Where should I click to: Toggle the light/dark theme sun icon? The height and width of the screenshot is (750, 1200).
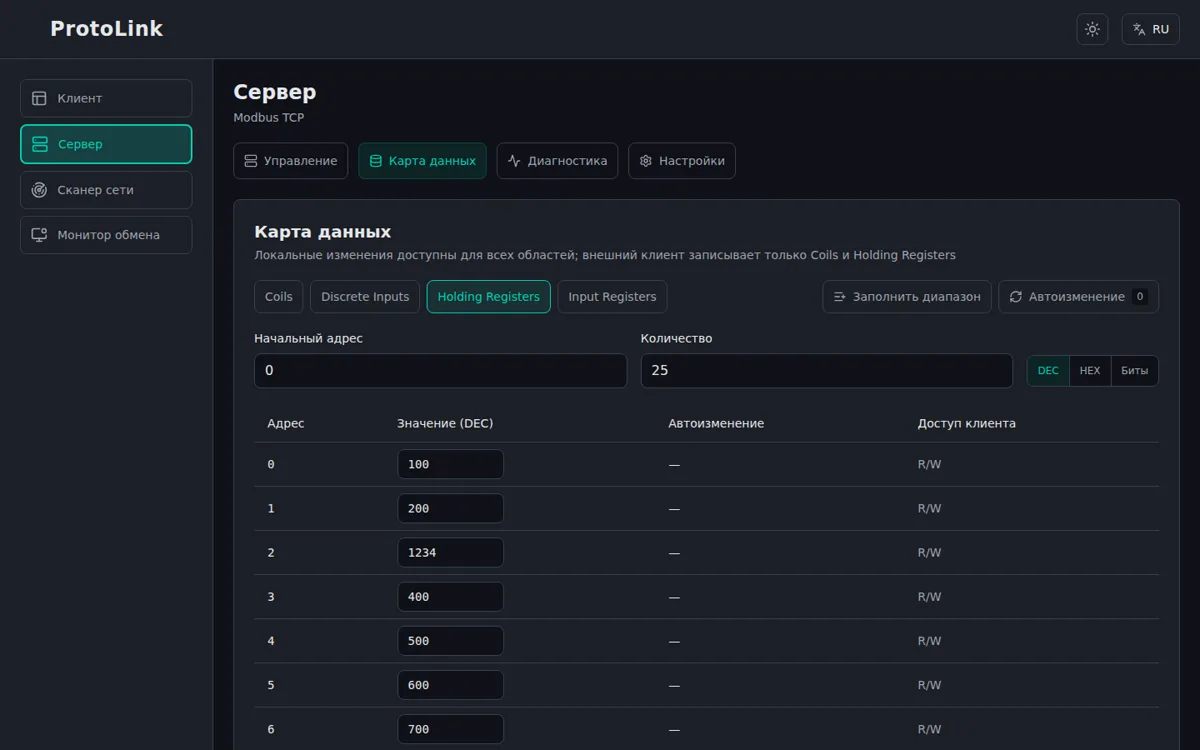1092,29
